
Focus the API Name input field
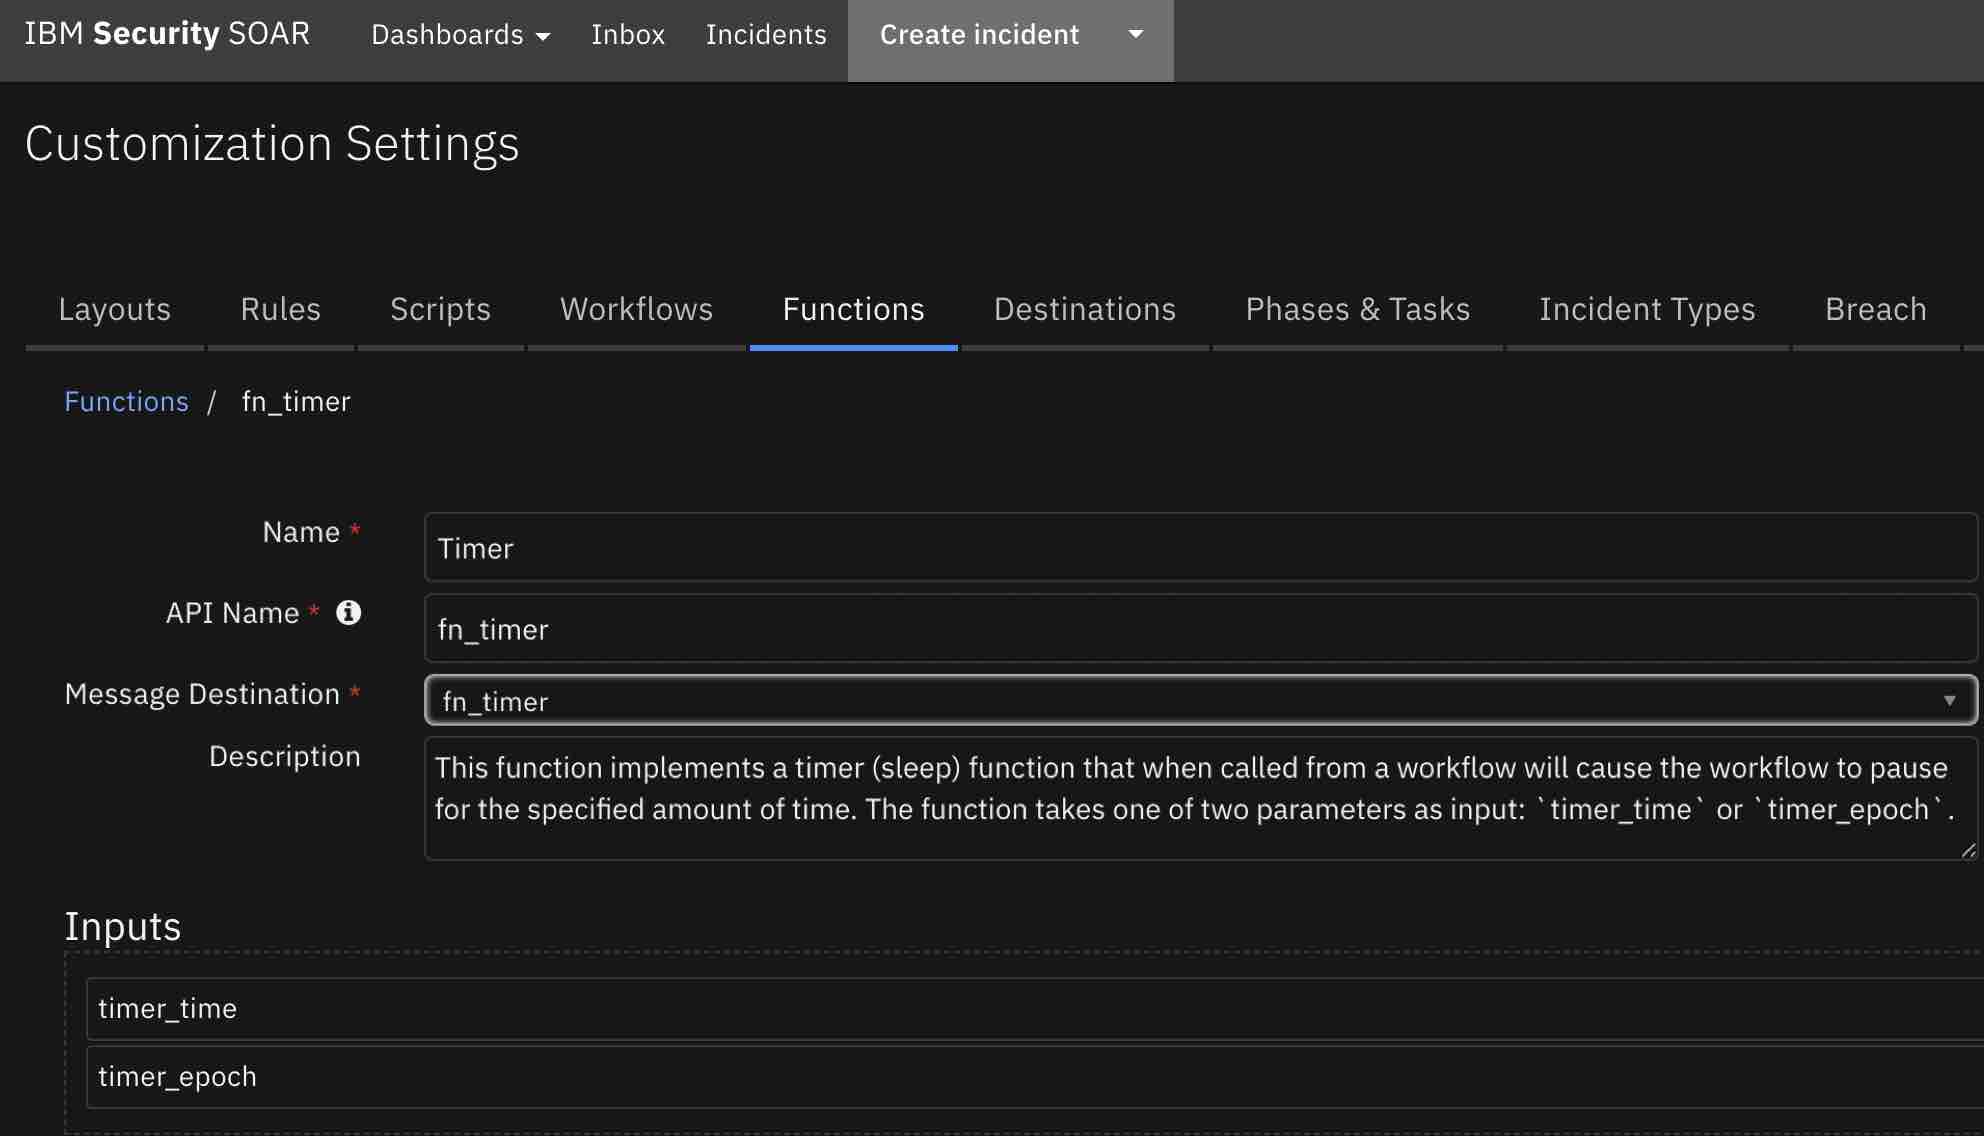pos(1200,629)
